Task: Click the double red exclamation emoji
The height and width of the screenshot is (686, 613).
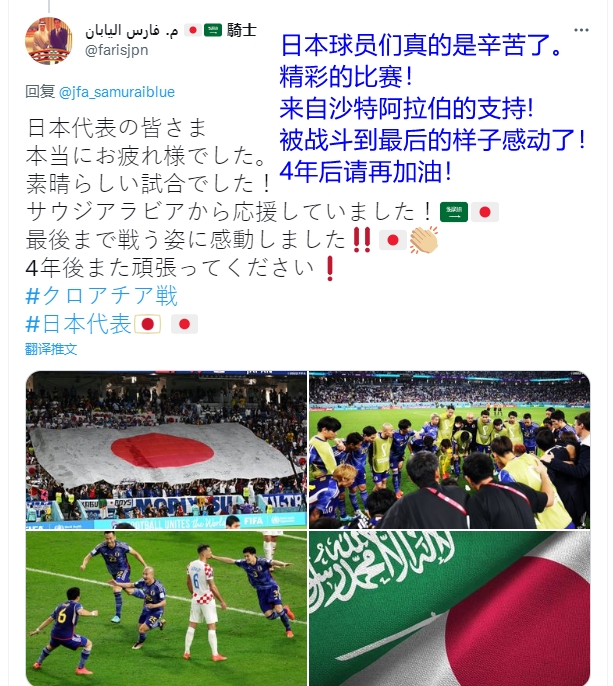Action: click(362, 240)
